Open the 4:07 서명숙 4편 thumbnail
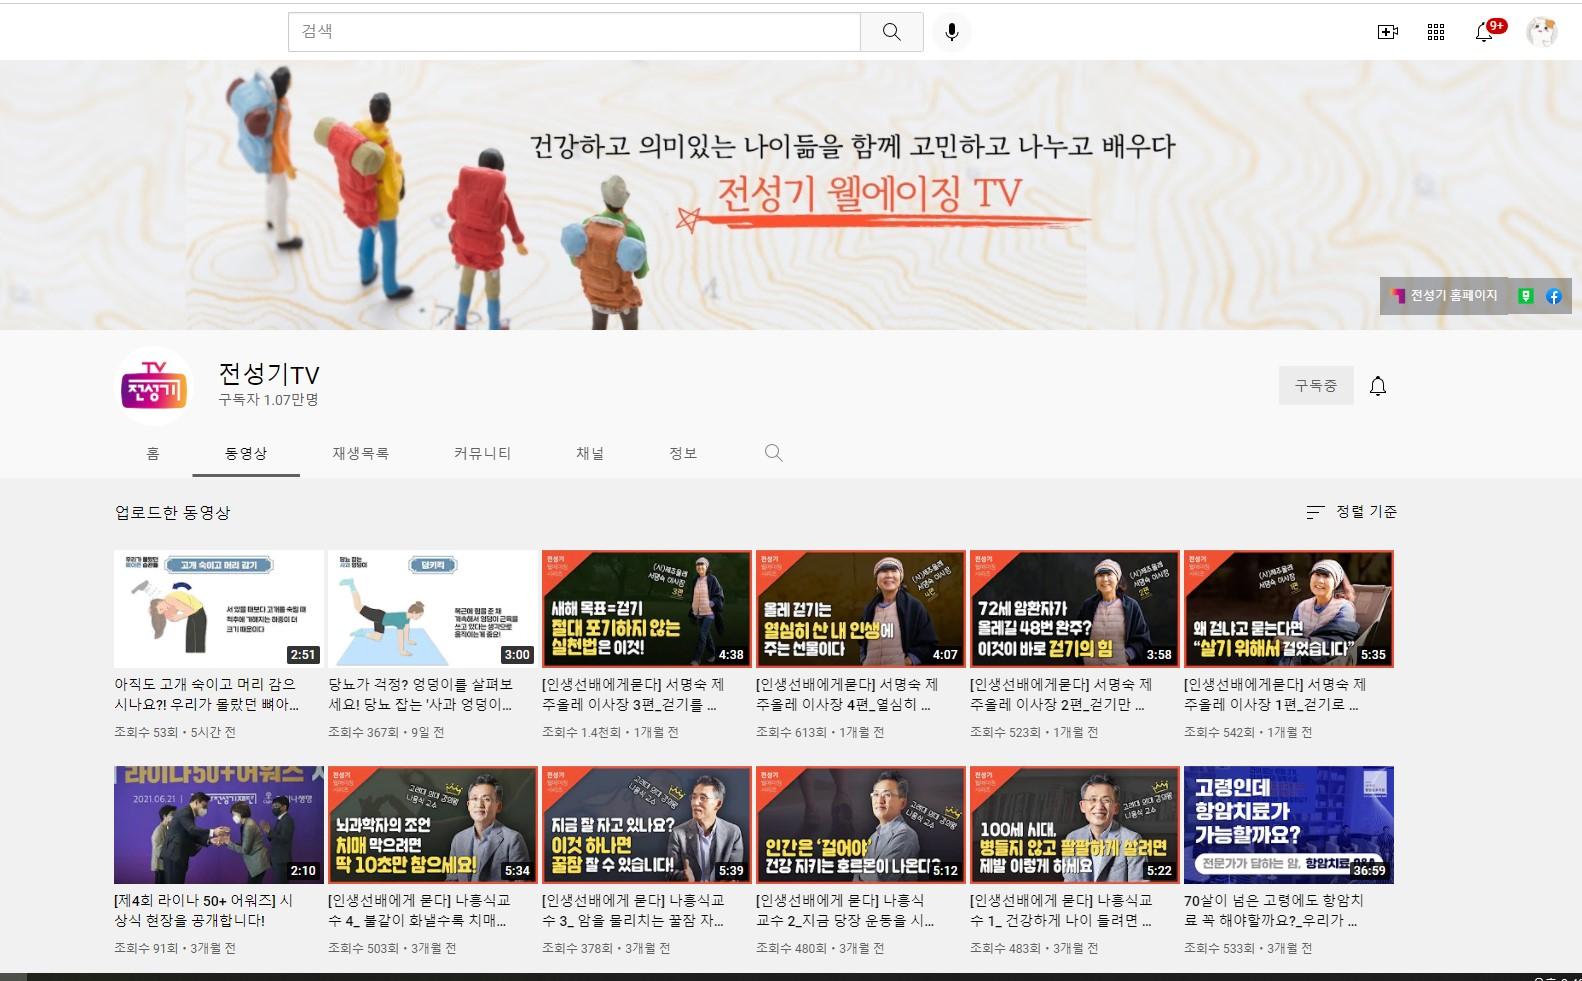 pyautogui.click(x=861, y=609)
